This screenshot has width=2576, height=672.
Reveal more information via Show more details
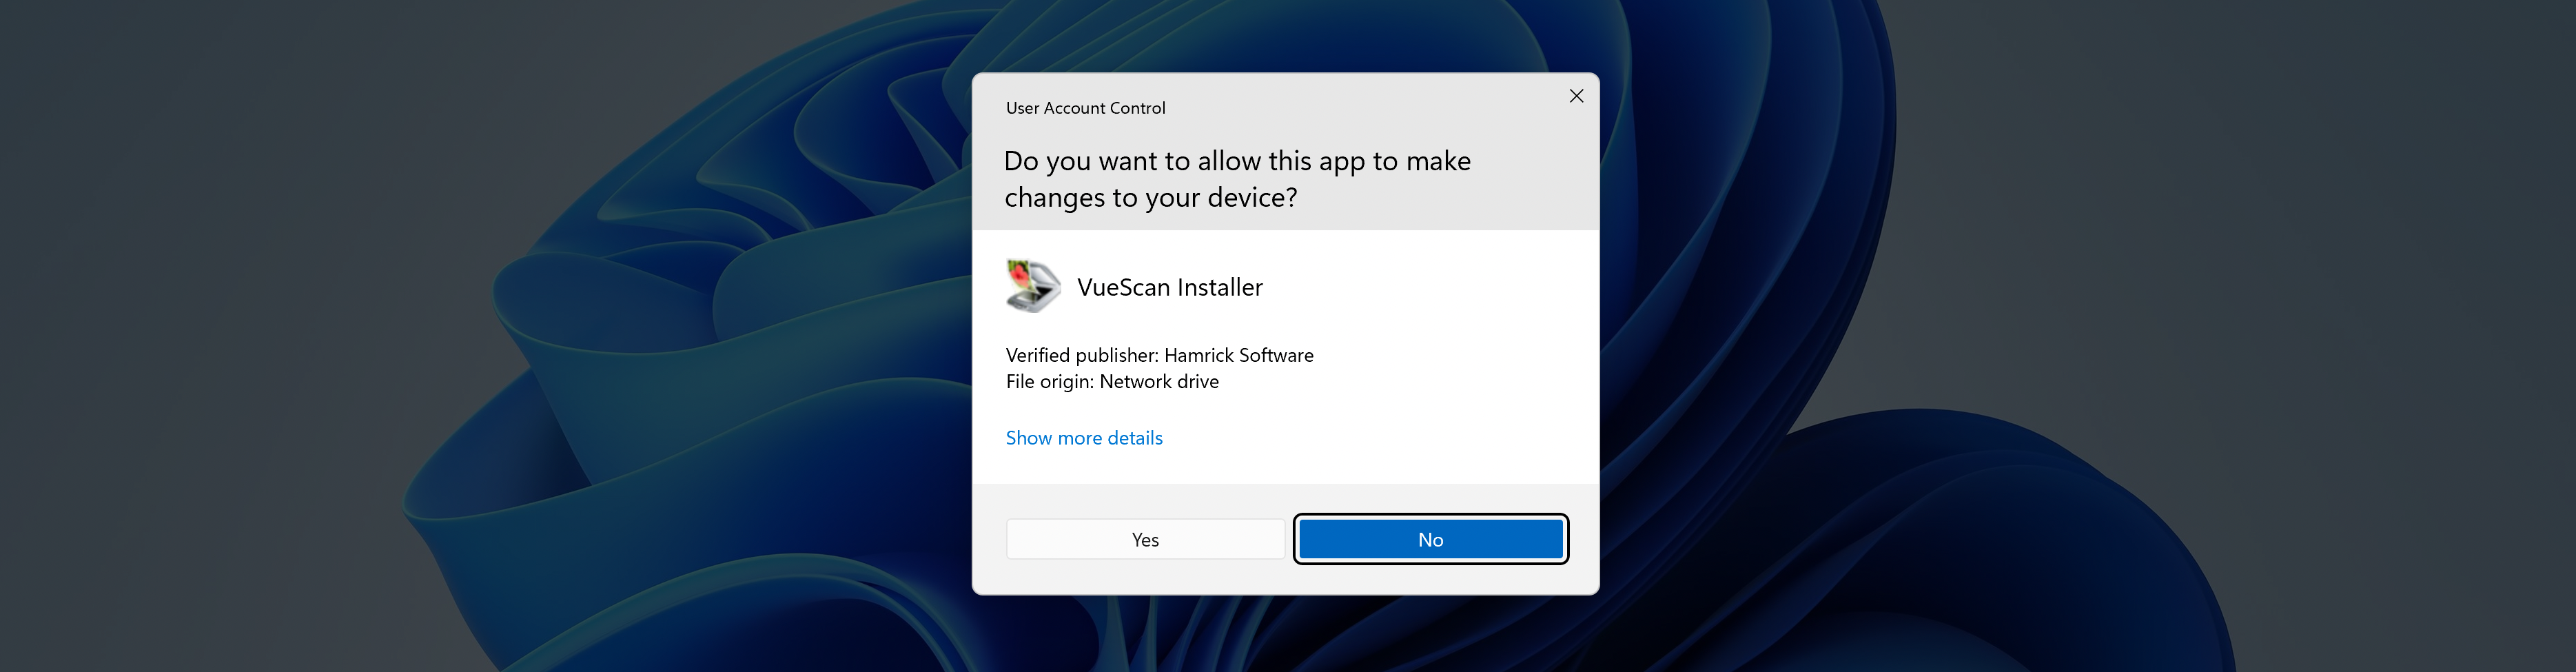[x=1084, y=438]
